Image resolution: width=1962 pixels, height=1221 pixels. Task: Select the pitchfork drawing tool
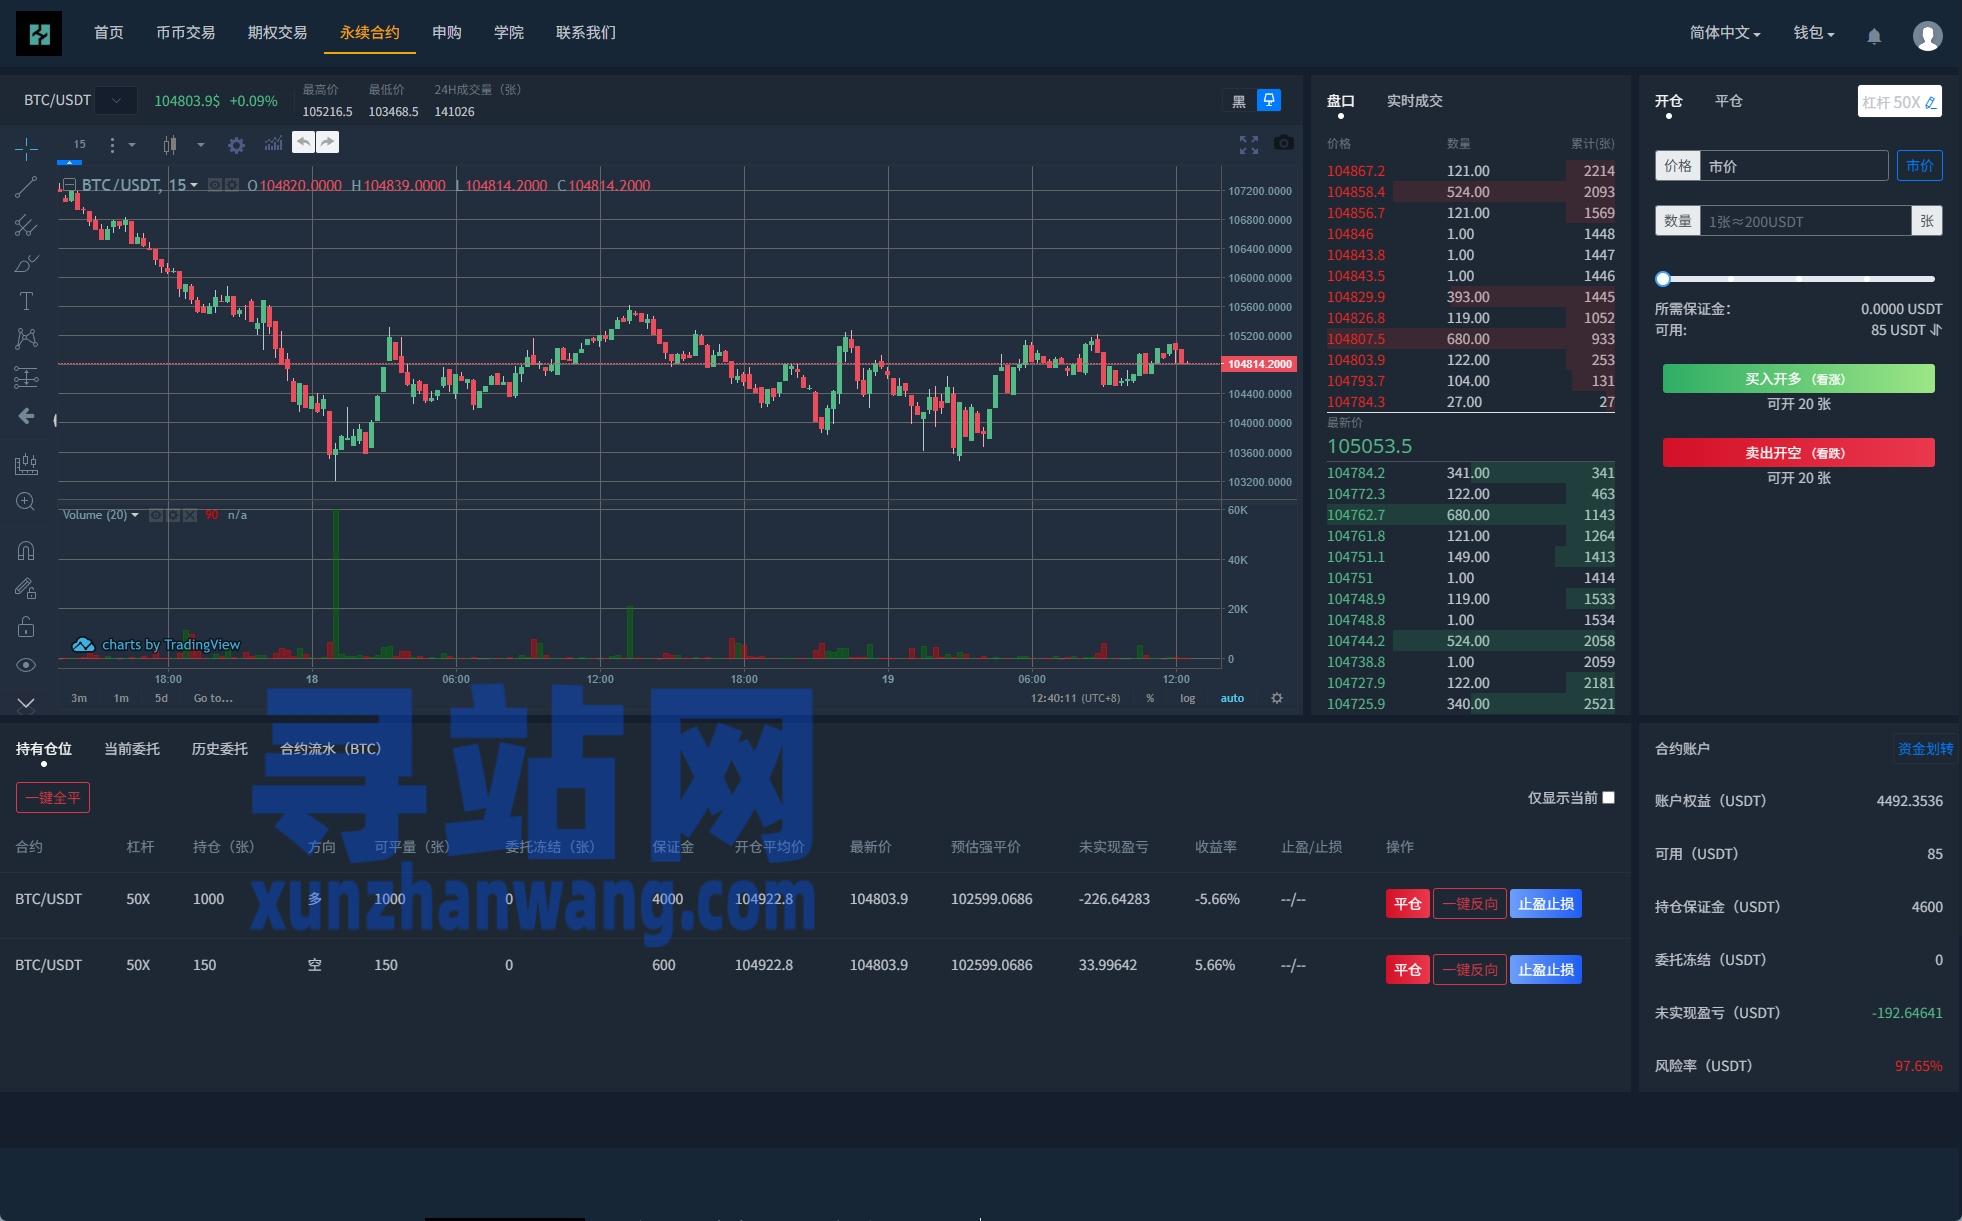[26, 225]
